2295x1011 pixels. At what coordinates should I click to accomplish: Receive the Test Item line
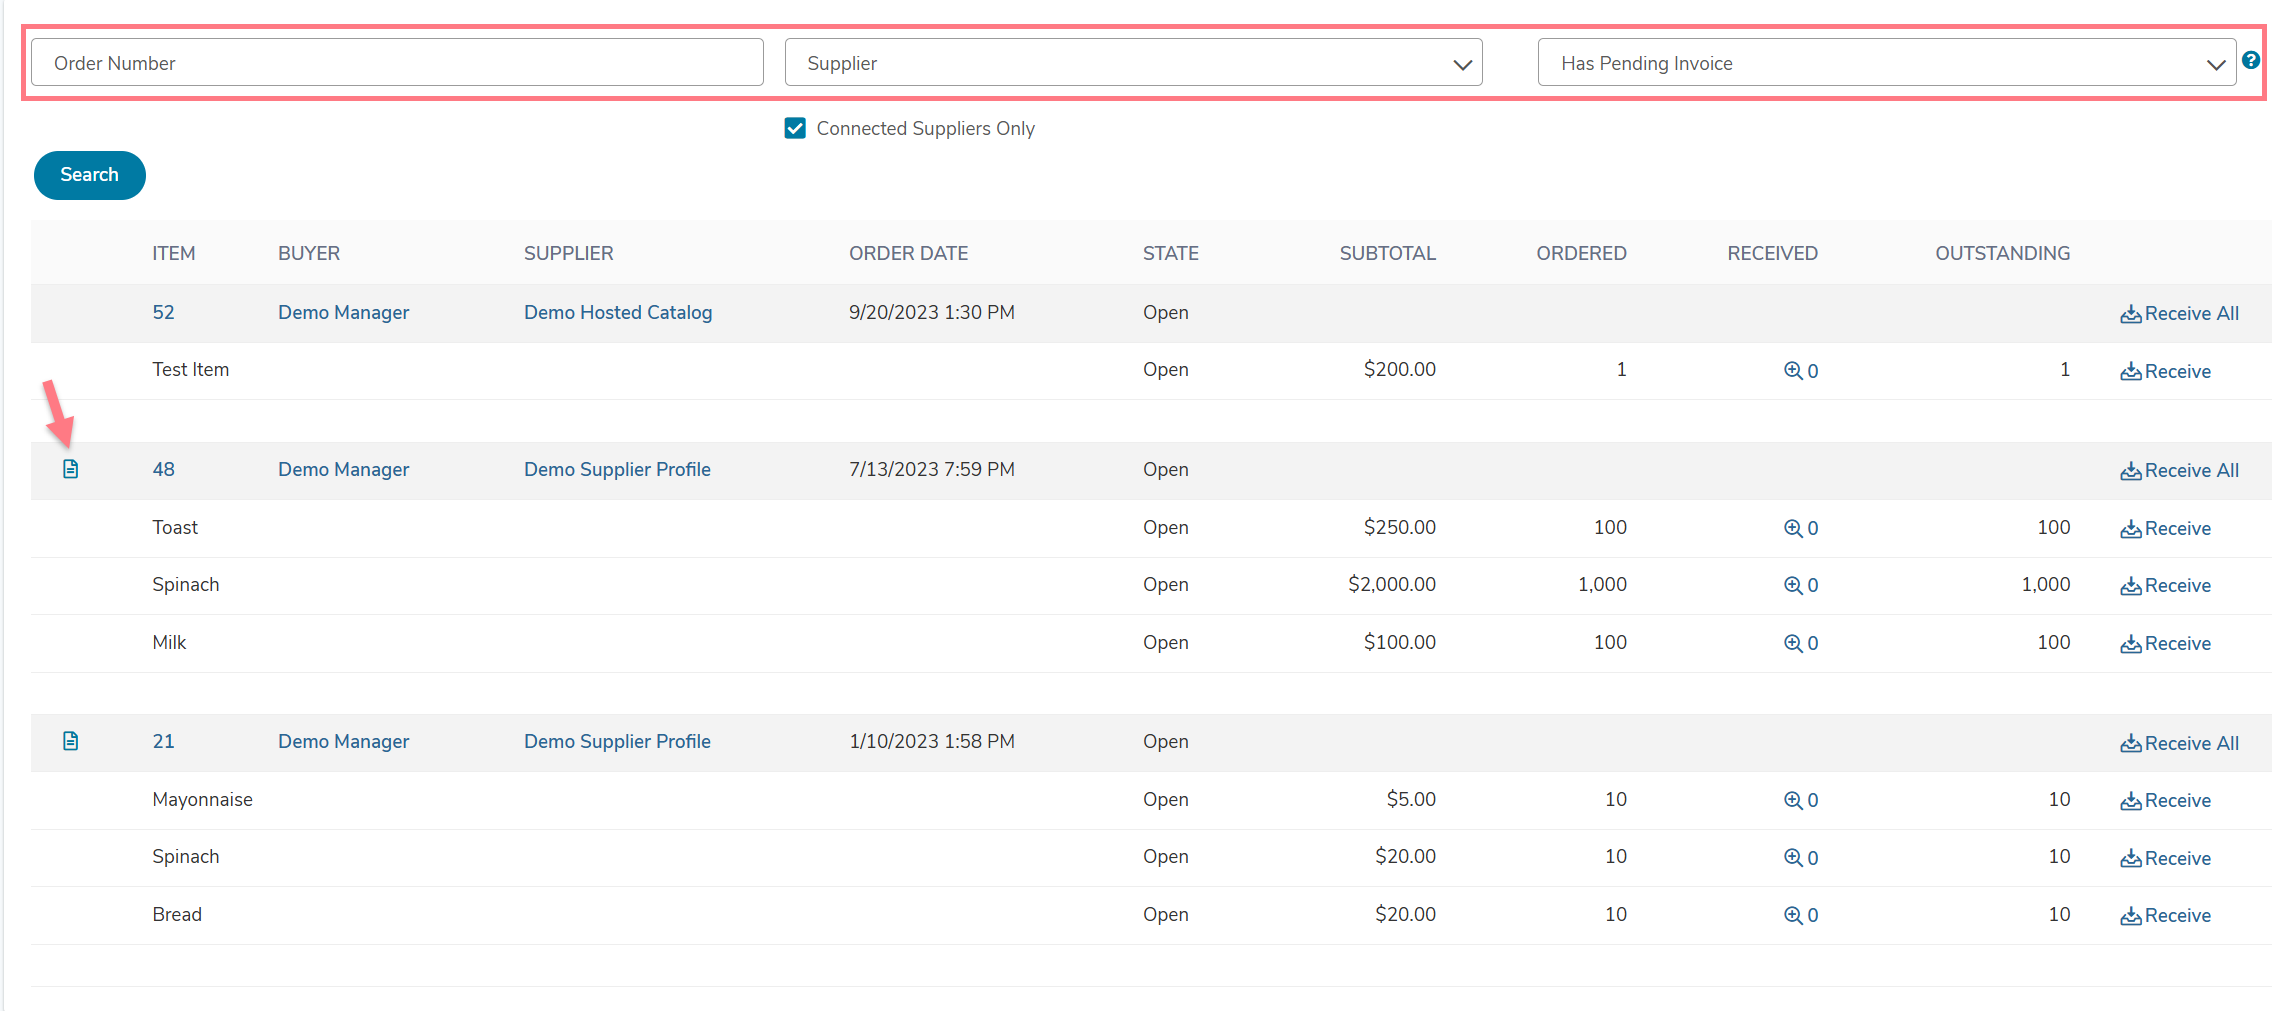click(x=2165, y=371)
